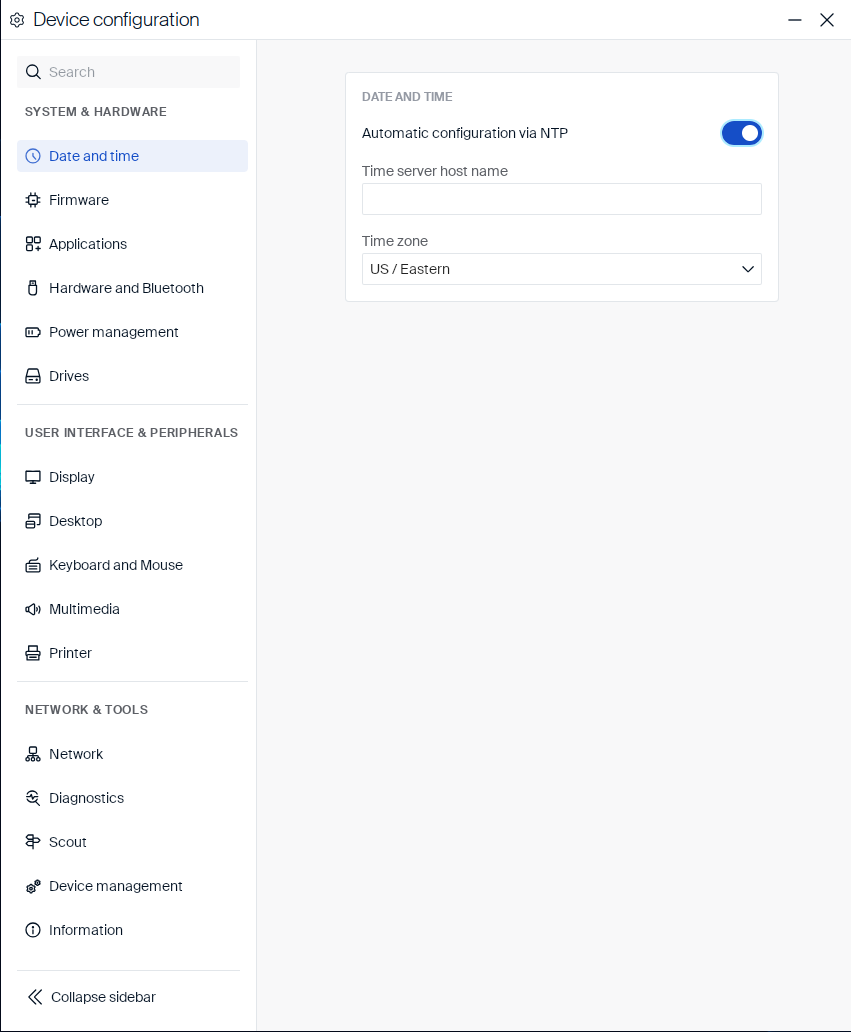Image resolution: width=851 pixels, height=1032 pixels.
Task: Open the Diagnostics page
Action: point(132,798)
